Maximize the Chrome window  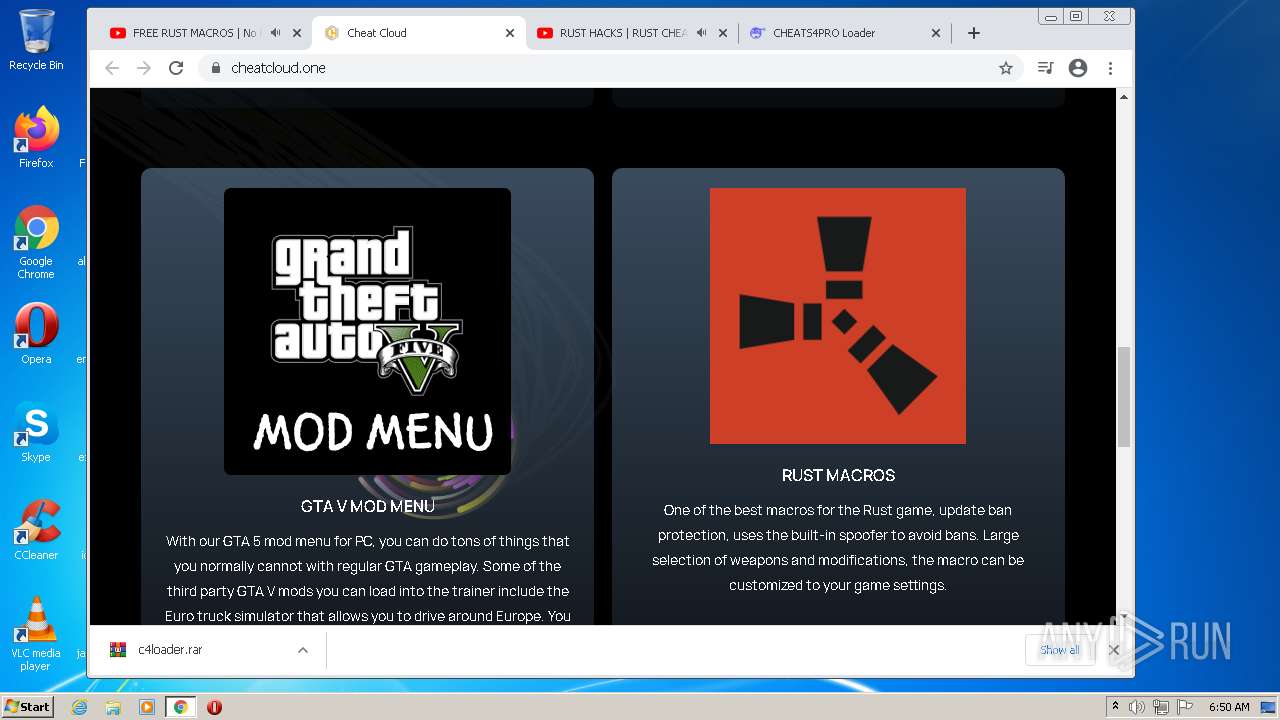(1076, 16)
